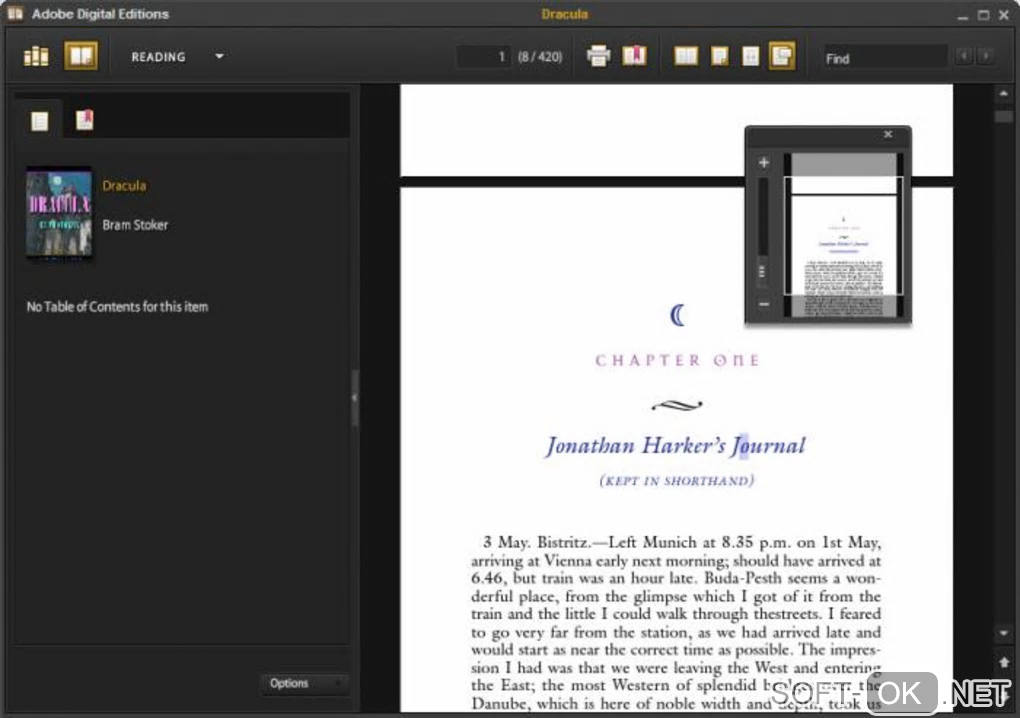
Task: Select fit width view icon
Action: click(x=750, y=57)
